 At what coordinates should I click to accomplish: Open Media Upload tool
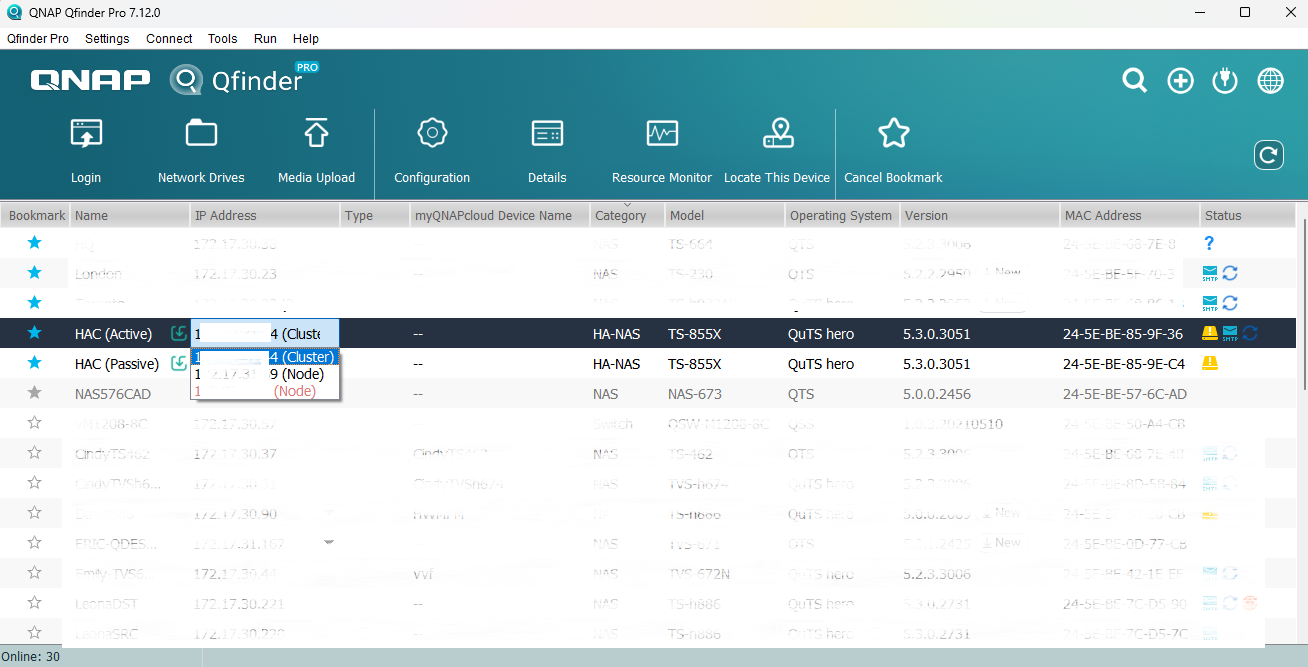(x=316, y=150)
